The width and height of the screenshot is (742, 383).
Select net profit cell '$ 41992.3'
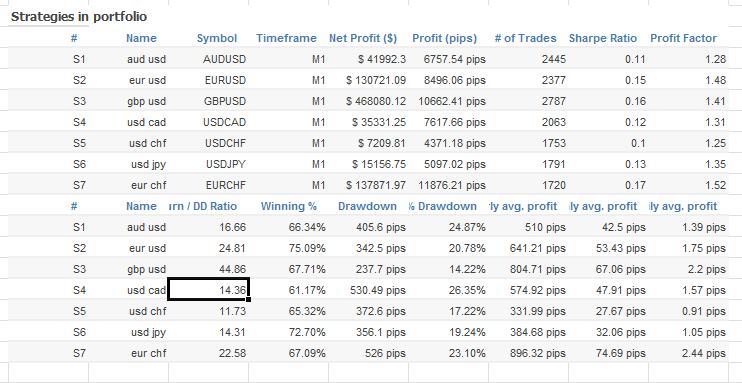(382, 59)
